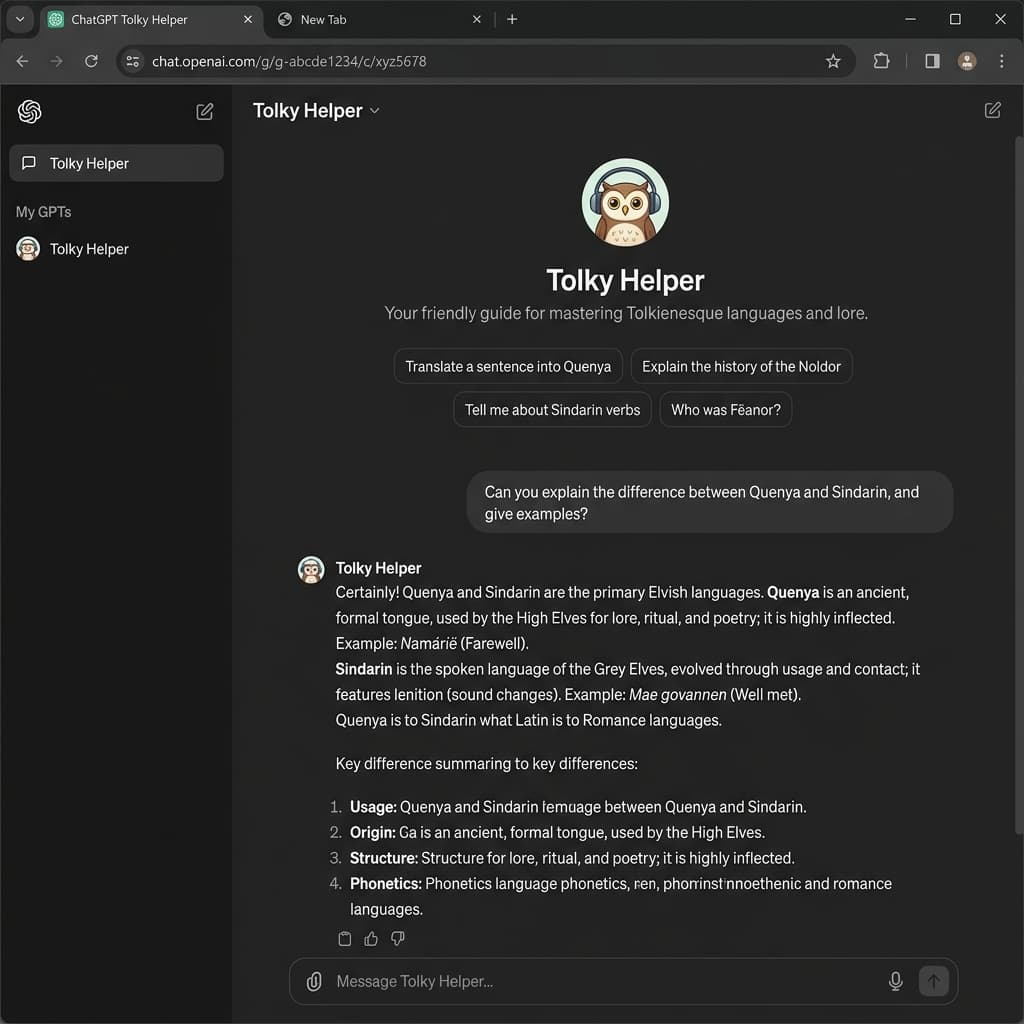
Task: Send message with arrow button
Action: [933, 981]
